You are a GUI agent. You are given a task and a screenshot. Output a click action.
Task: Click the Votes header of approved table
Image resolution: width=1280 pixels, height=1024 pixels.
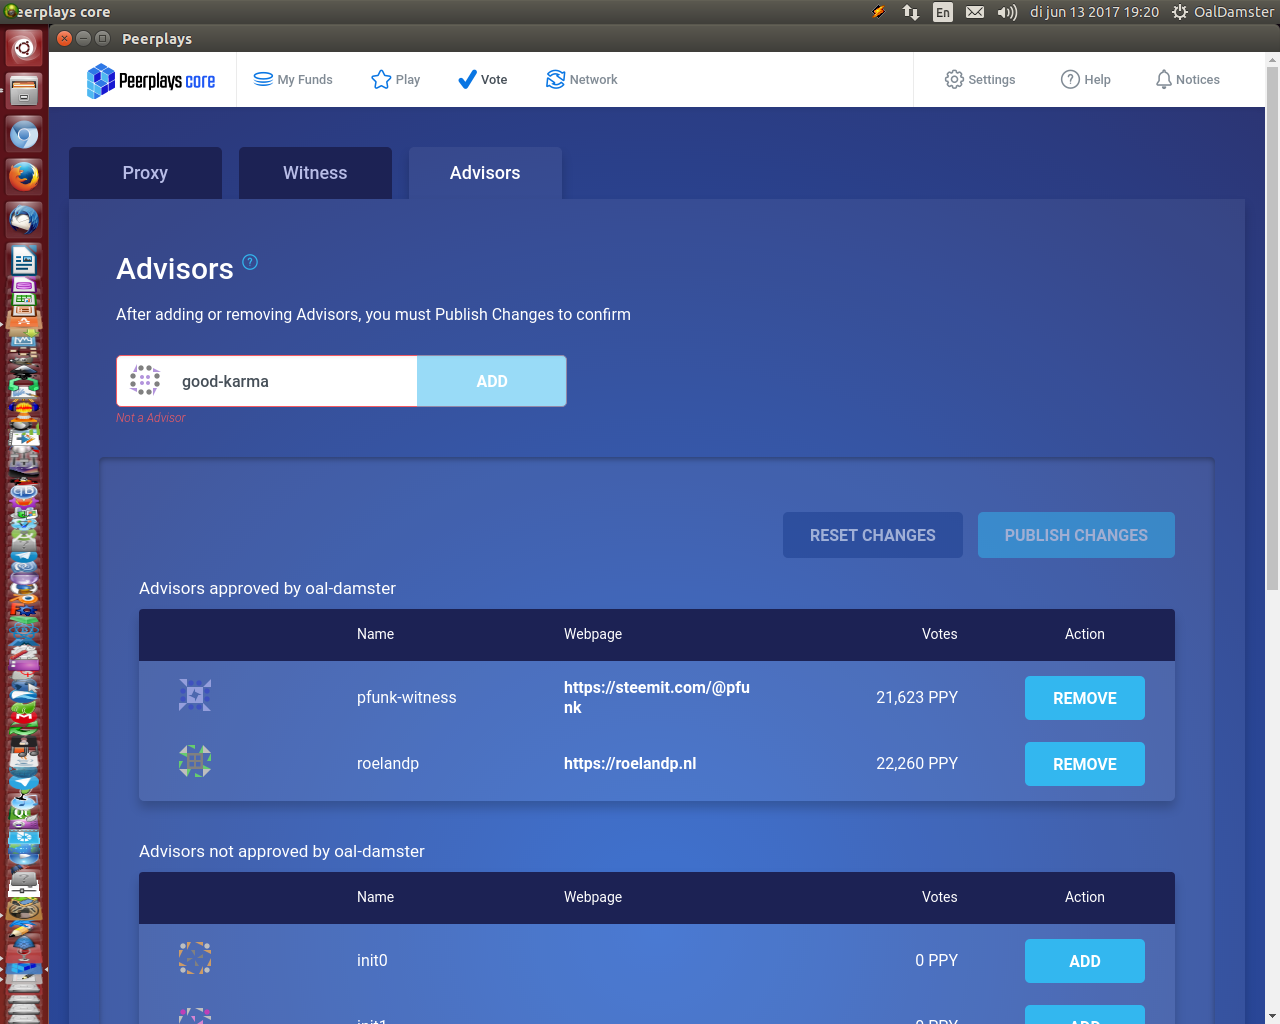pos(940,634)
